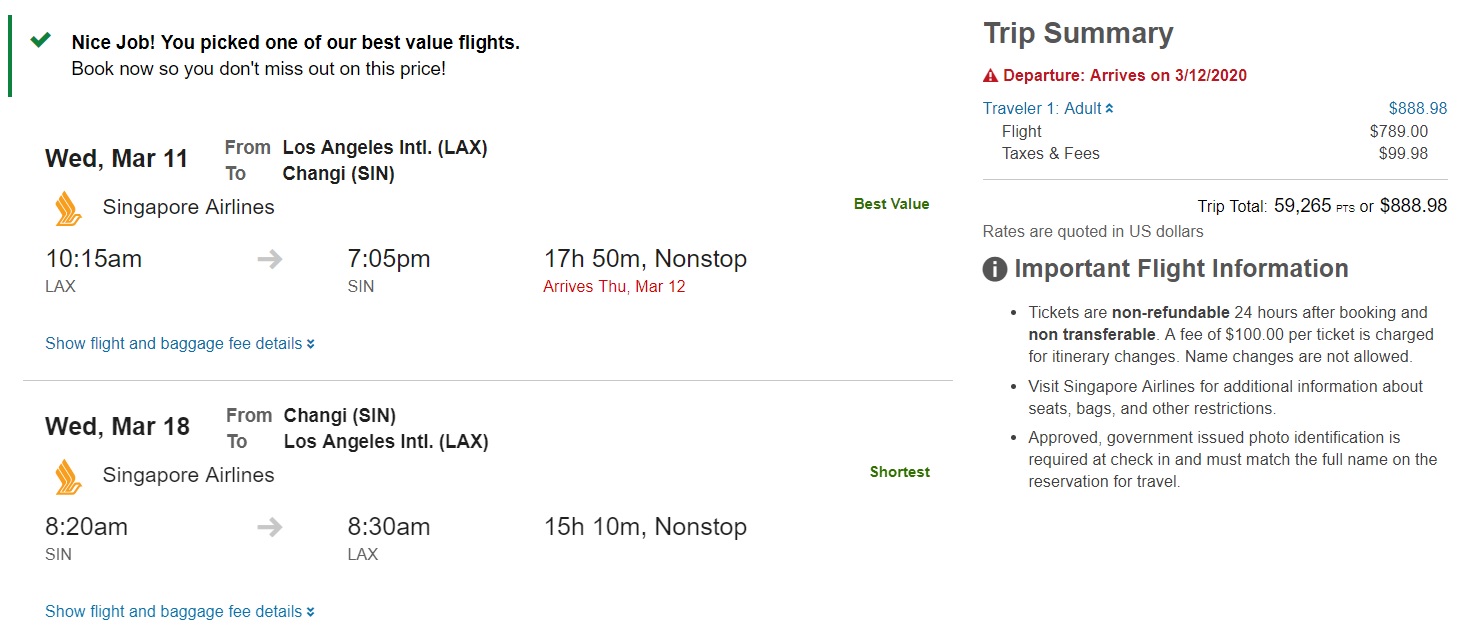The width and height of the screenshot is (1459, 627).
Task: Expand flight and baggage fee details for Mar 11
Action: 180,344
